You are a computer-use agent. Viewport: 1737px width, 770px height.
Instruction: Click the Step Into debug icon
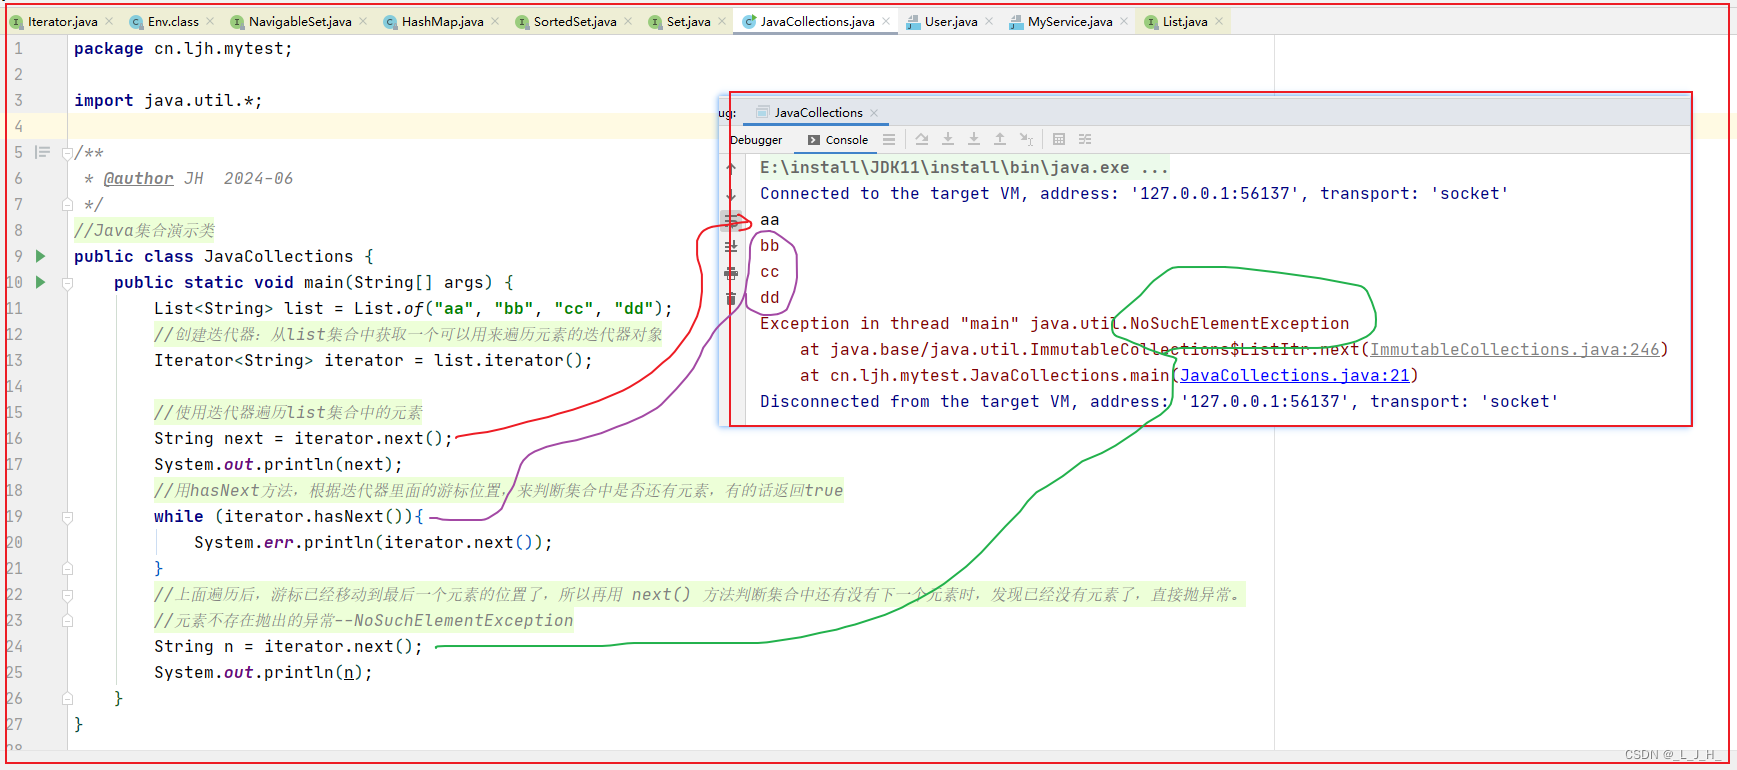click(x=948, y=140)
